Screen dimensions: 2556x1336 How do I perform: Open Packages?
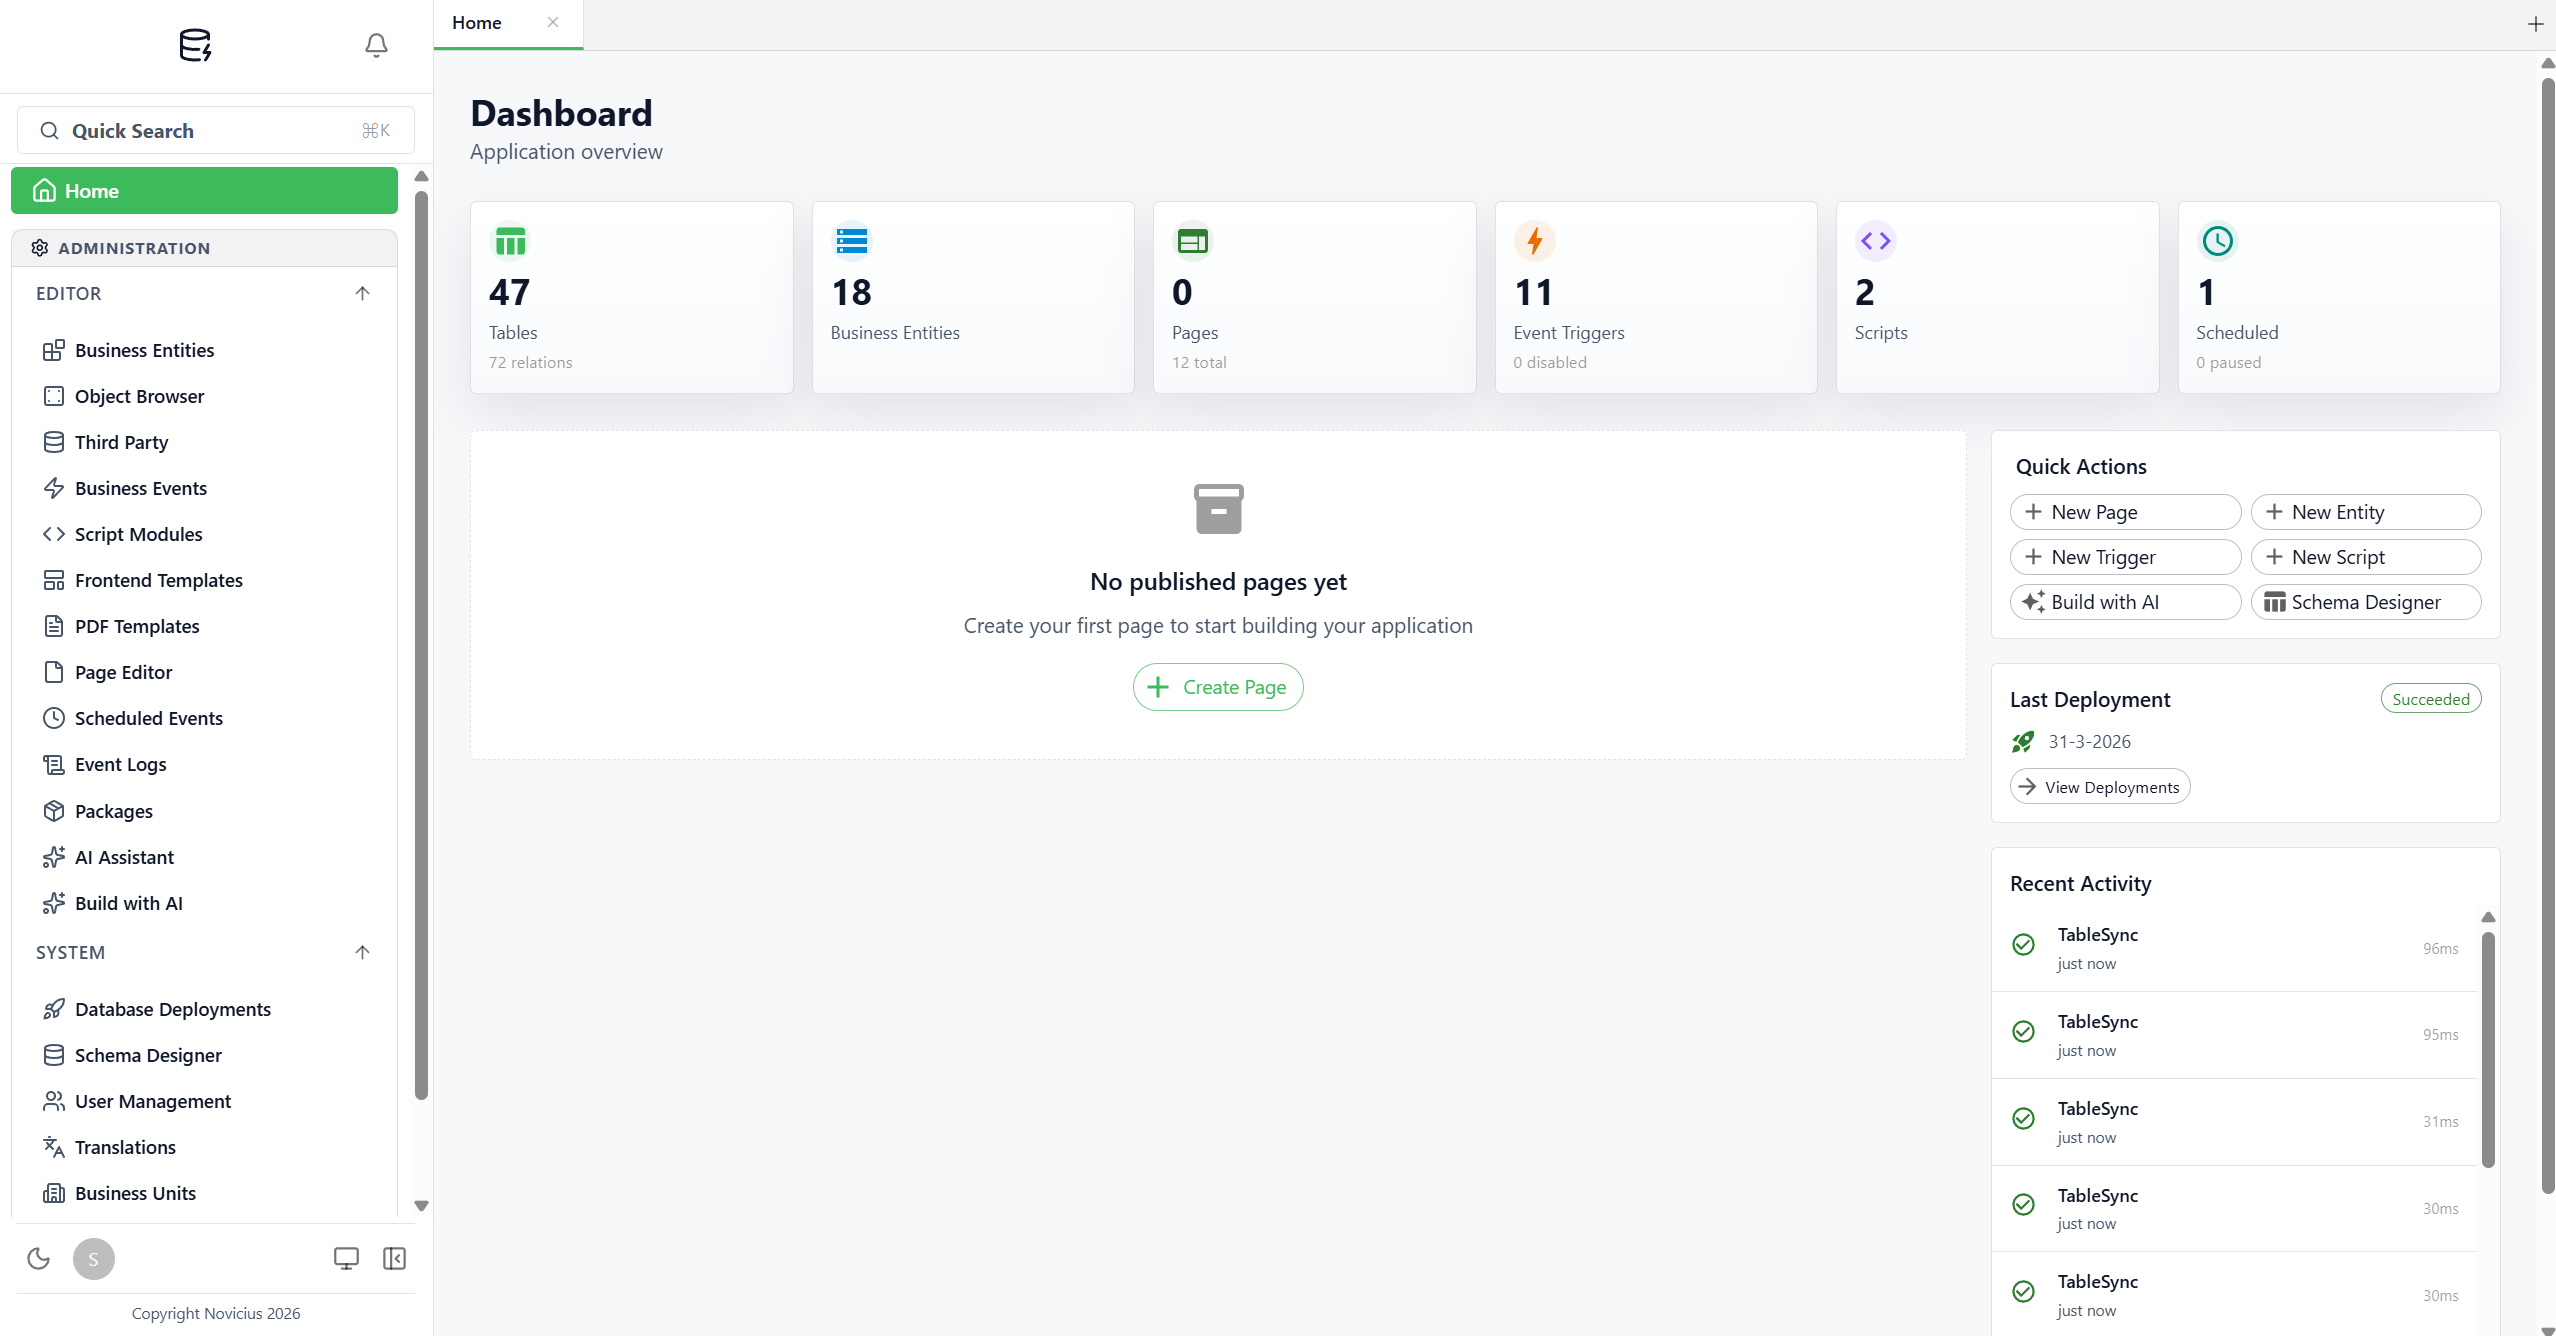point(204,811)
